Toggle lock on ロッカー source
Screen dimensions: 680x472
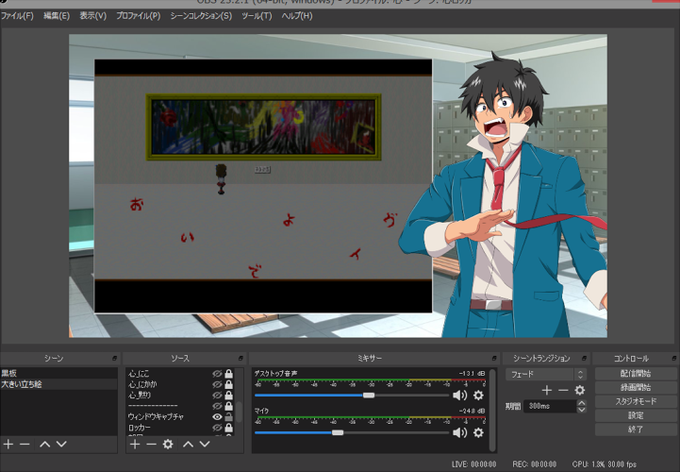tap(229, 428)
